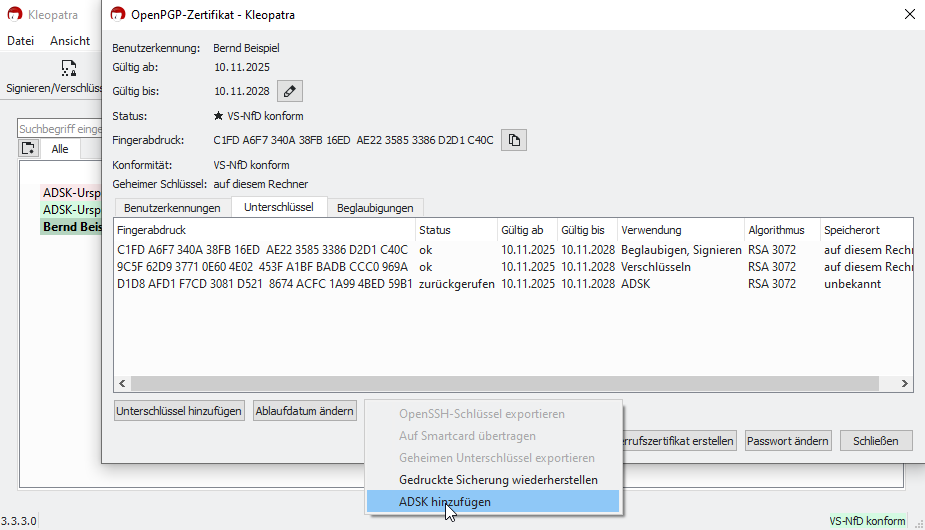
Task: Select the green ADSK-Ursp certificate row
Action: (71, 210)
